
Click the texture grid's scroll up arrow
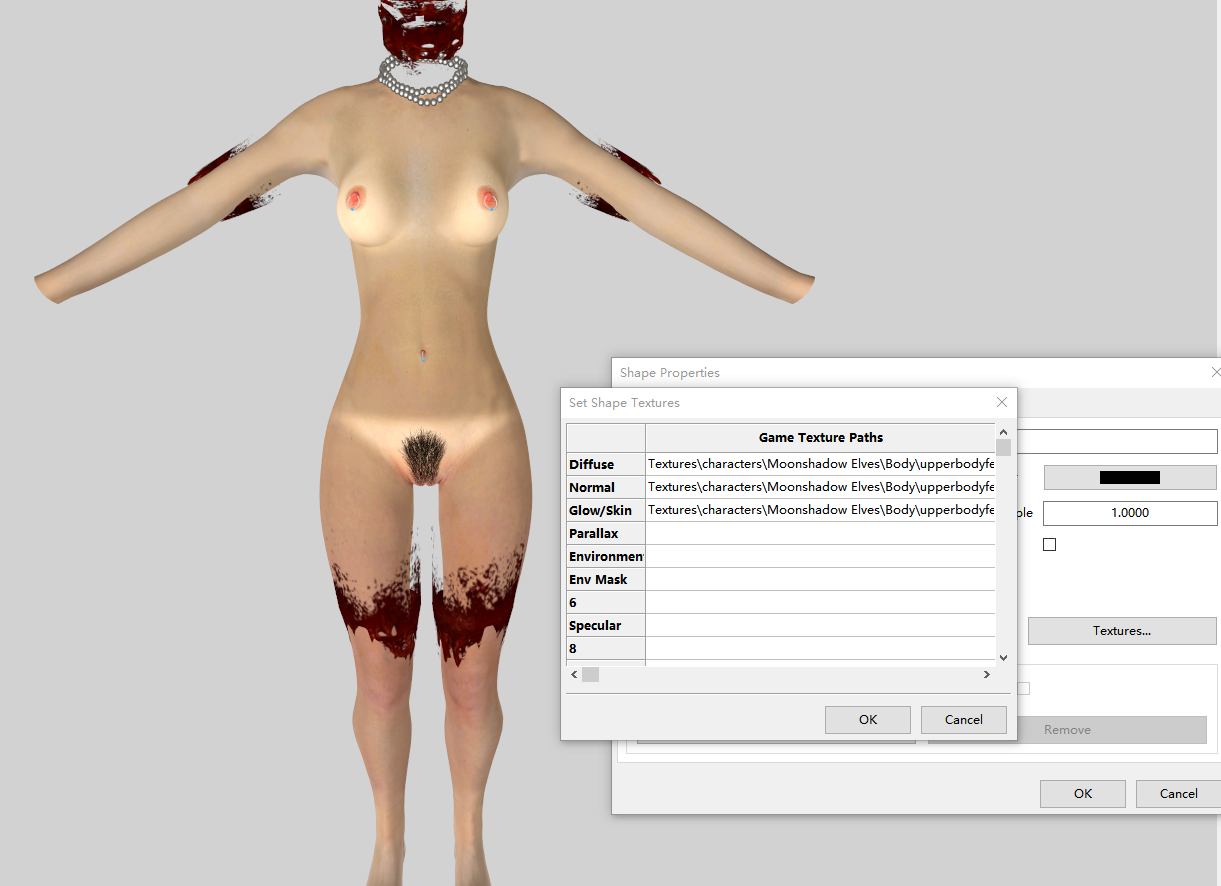pyautogui.click(x=1004, y=431)
